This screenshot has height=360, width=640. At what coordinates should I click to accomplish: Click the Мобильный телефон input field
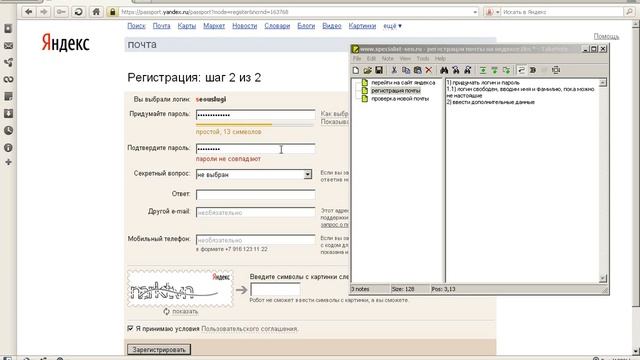[x=256, y=240]
